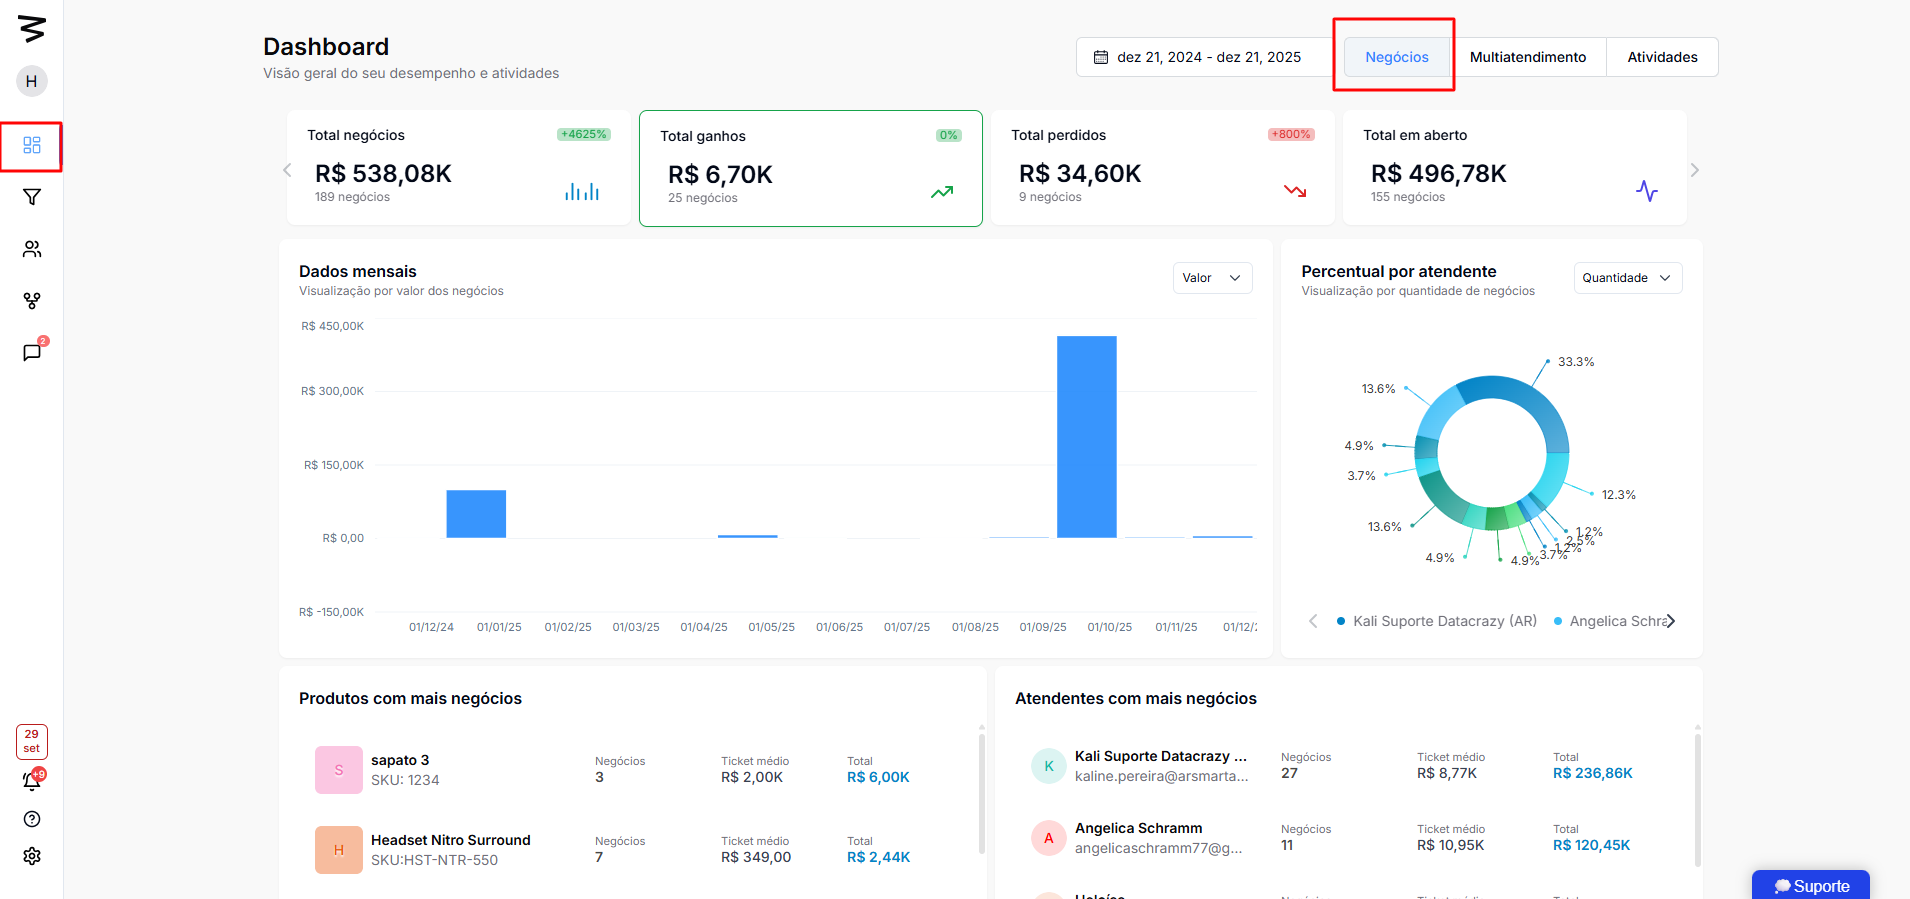Click the 29 set calendar icon

[32, 741]
